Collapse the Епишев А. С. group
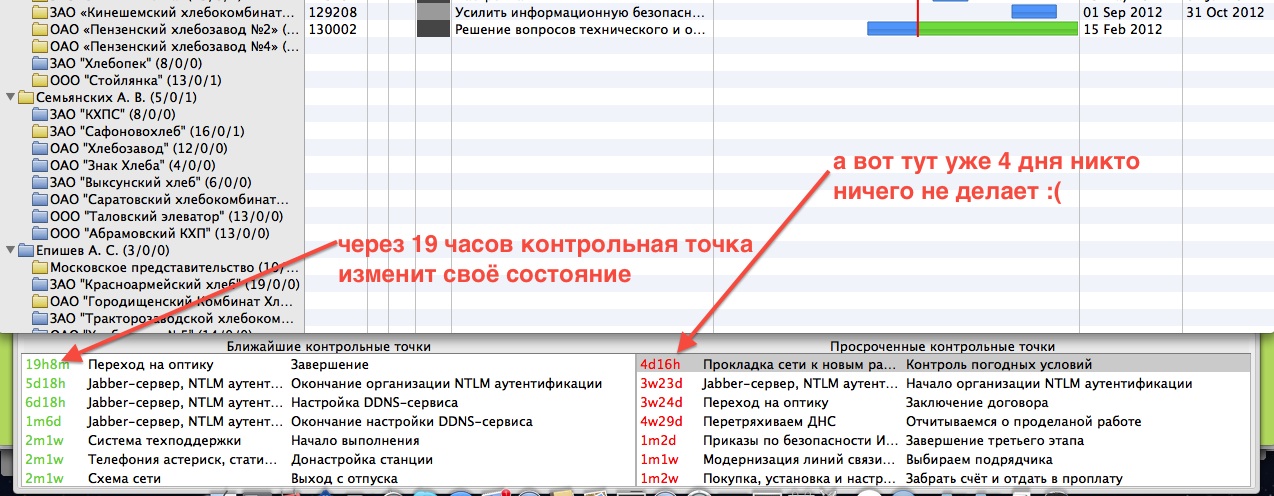 tap(10, 250)
